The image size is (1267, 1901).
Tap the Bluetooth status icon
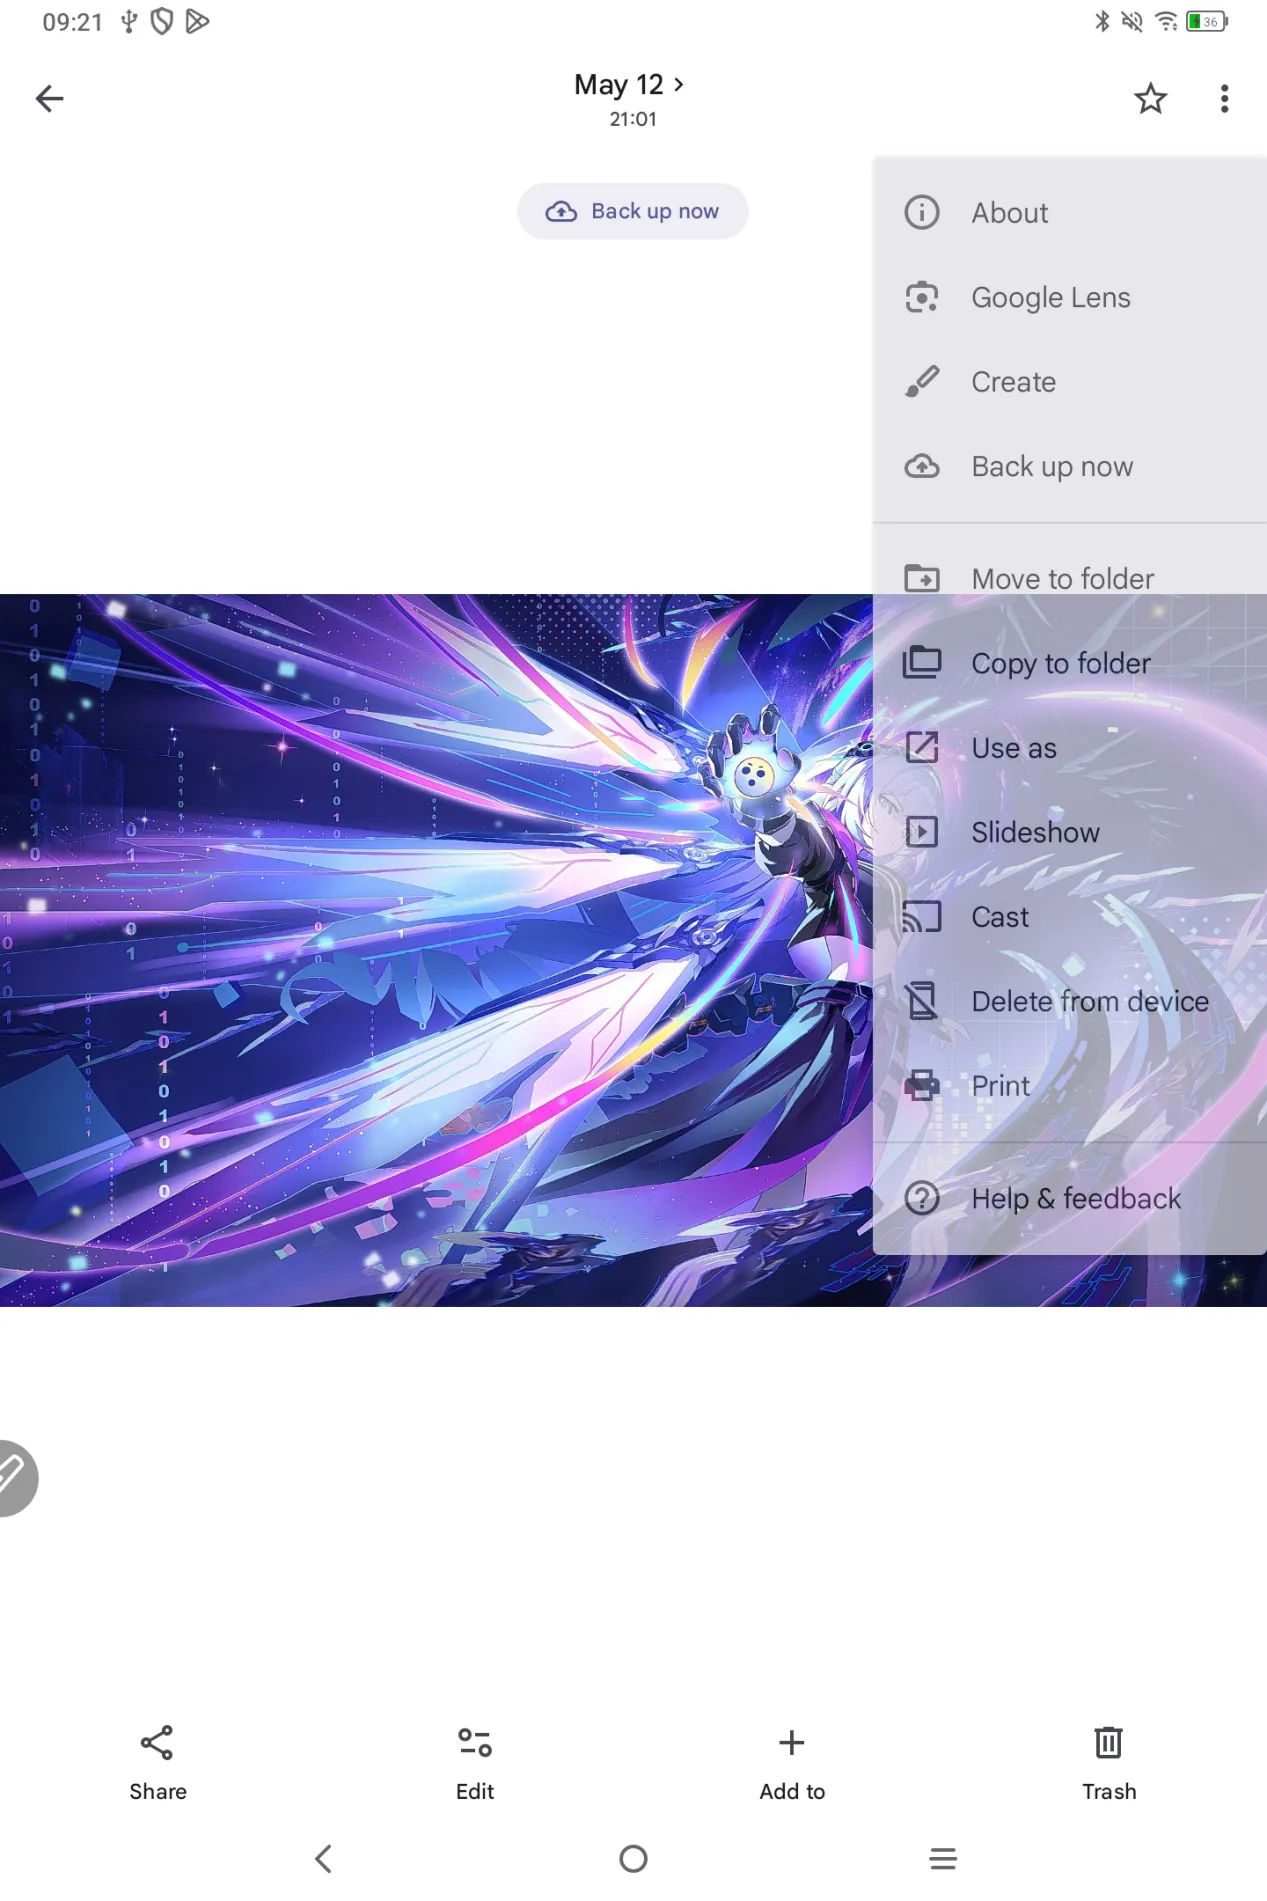pos(1102,21)
